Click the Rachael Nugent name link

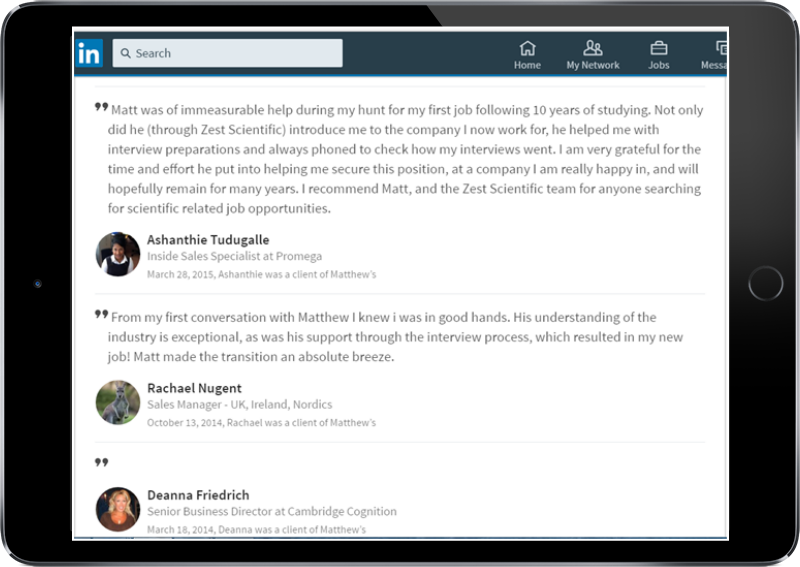coord(194,388)
